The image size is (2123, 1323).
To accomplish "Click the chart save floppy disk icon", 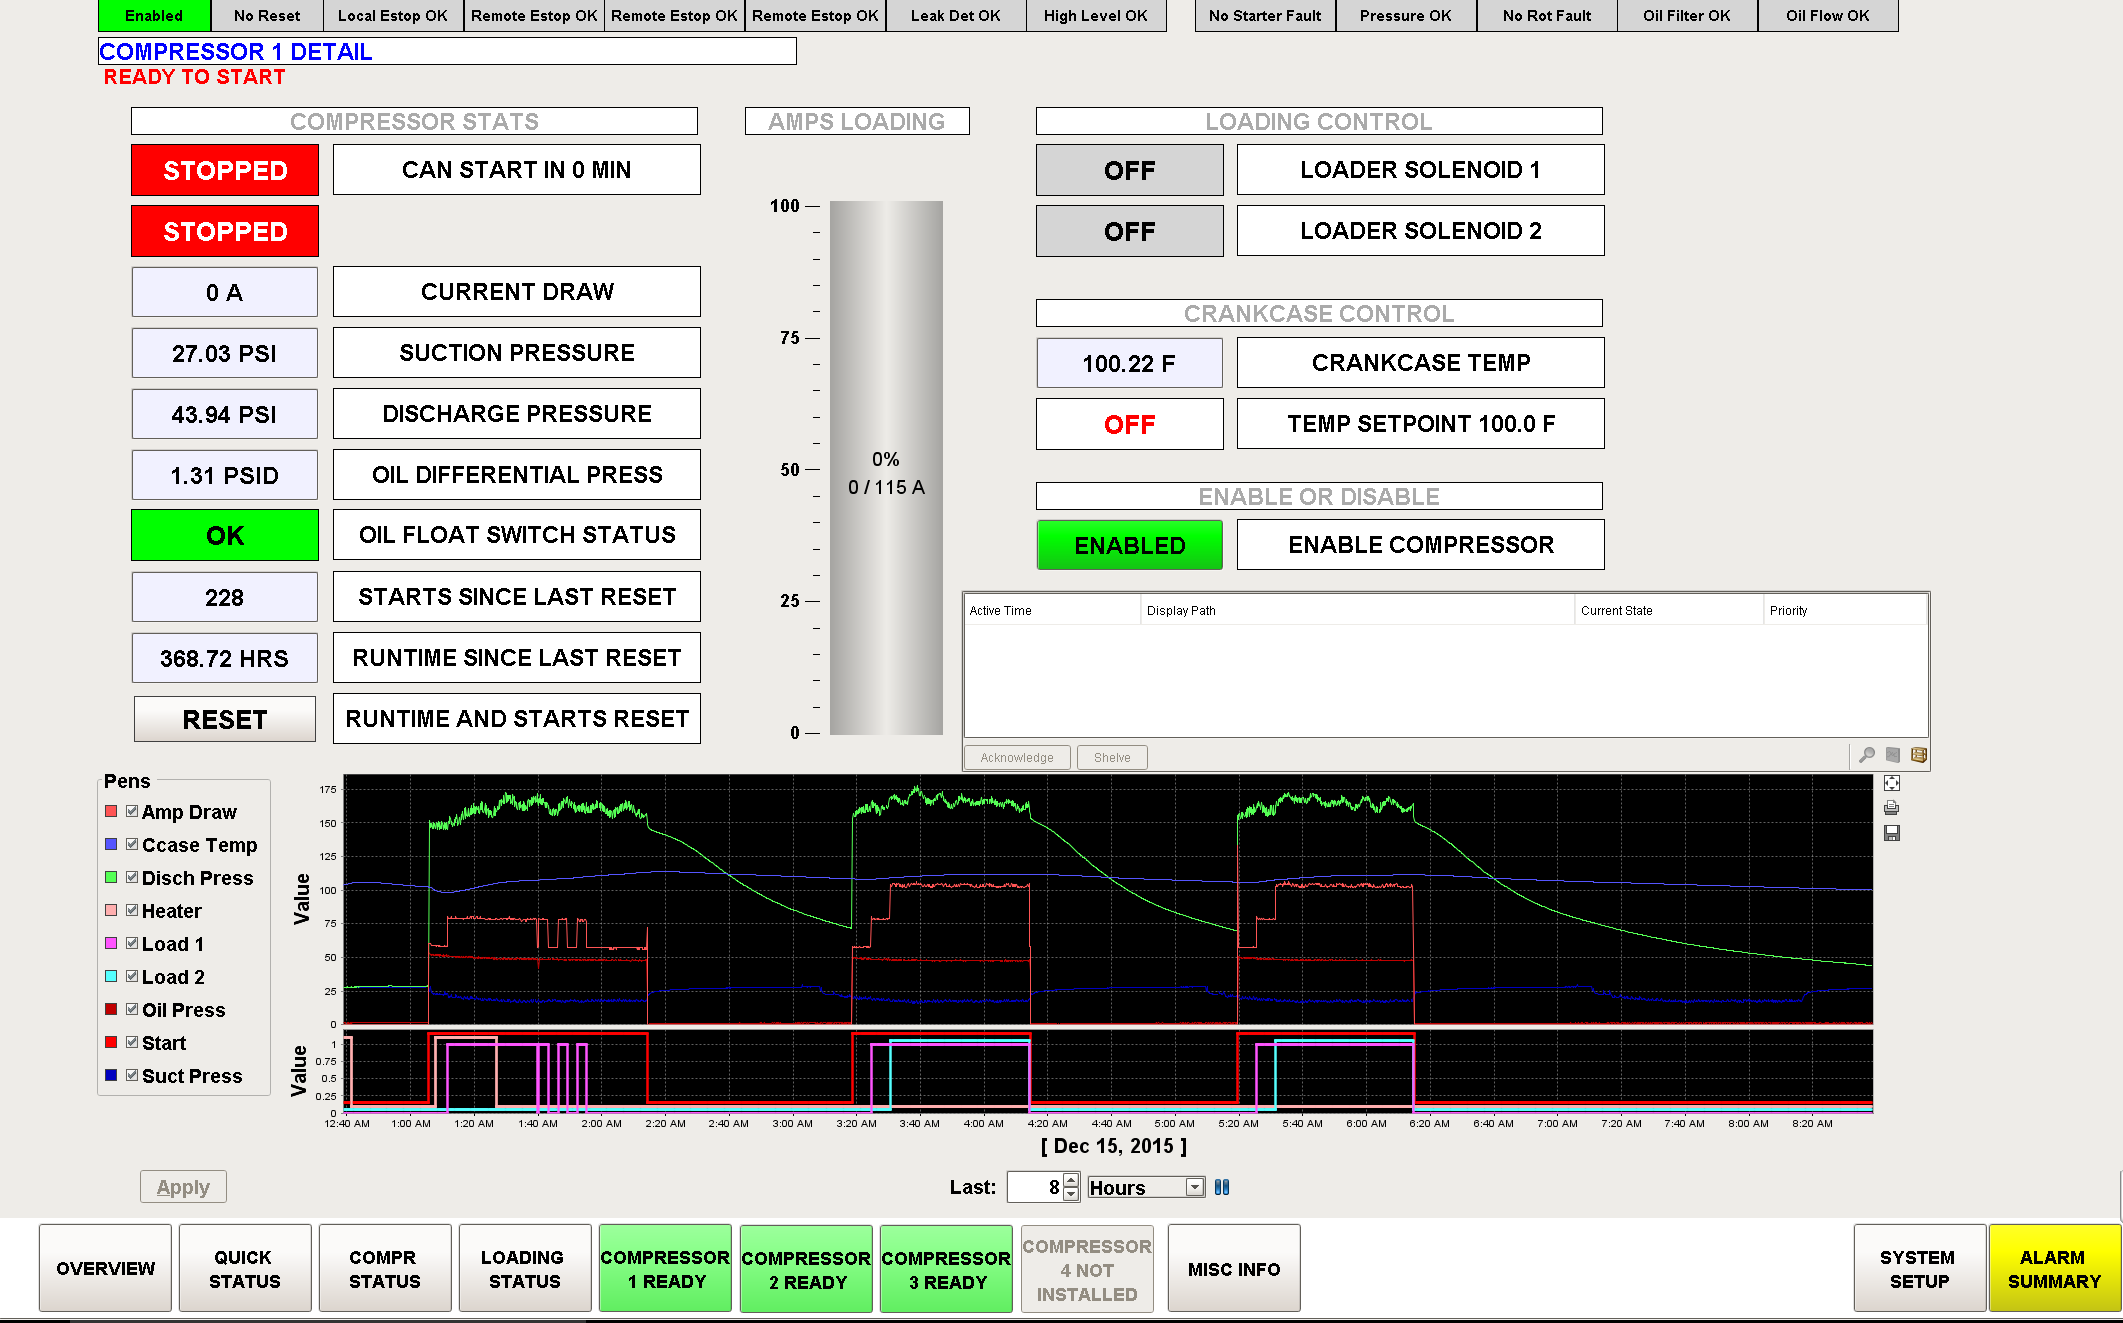I will pyautogui.click(x=1891, y=833).
